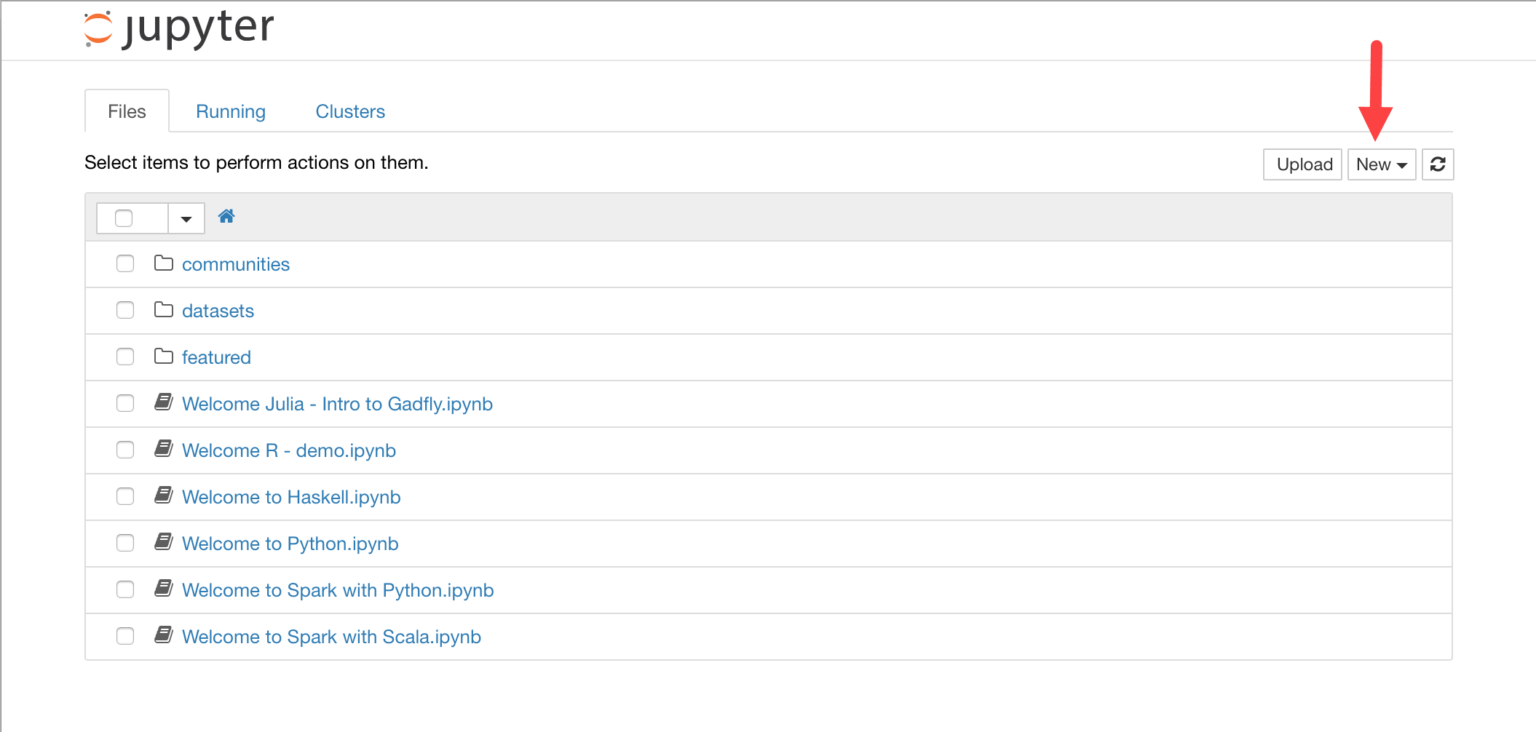
Task: Click notebook icon beside Welcome to Haskell
Action: pyautogui.click(x=164, y=496)
